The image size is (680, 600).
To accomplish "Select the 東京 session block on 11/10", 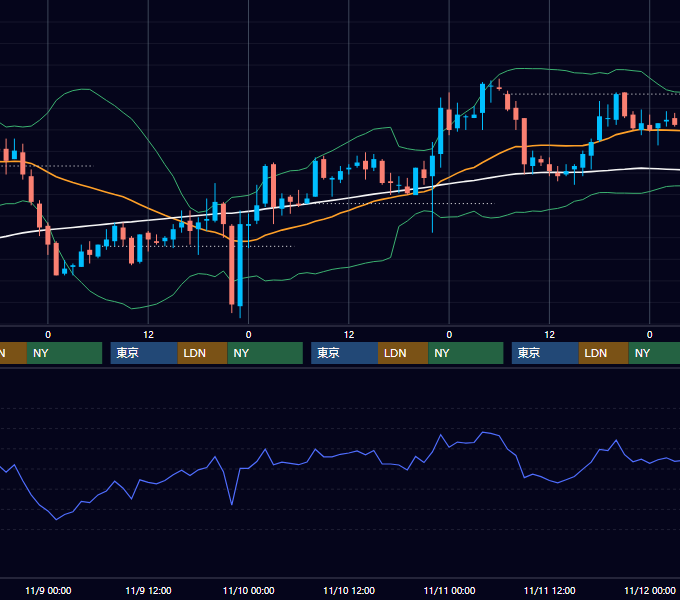I will [345, 353].
